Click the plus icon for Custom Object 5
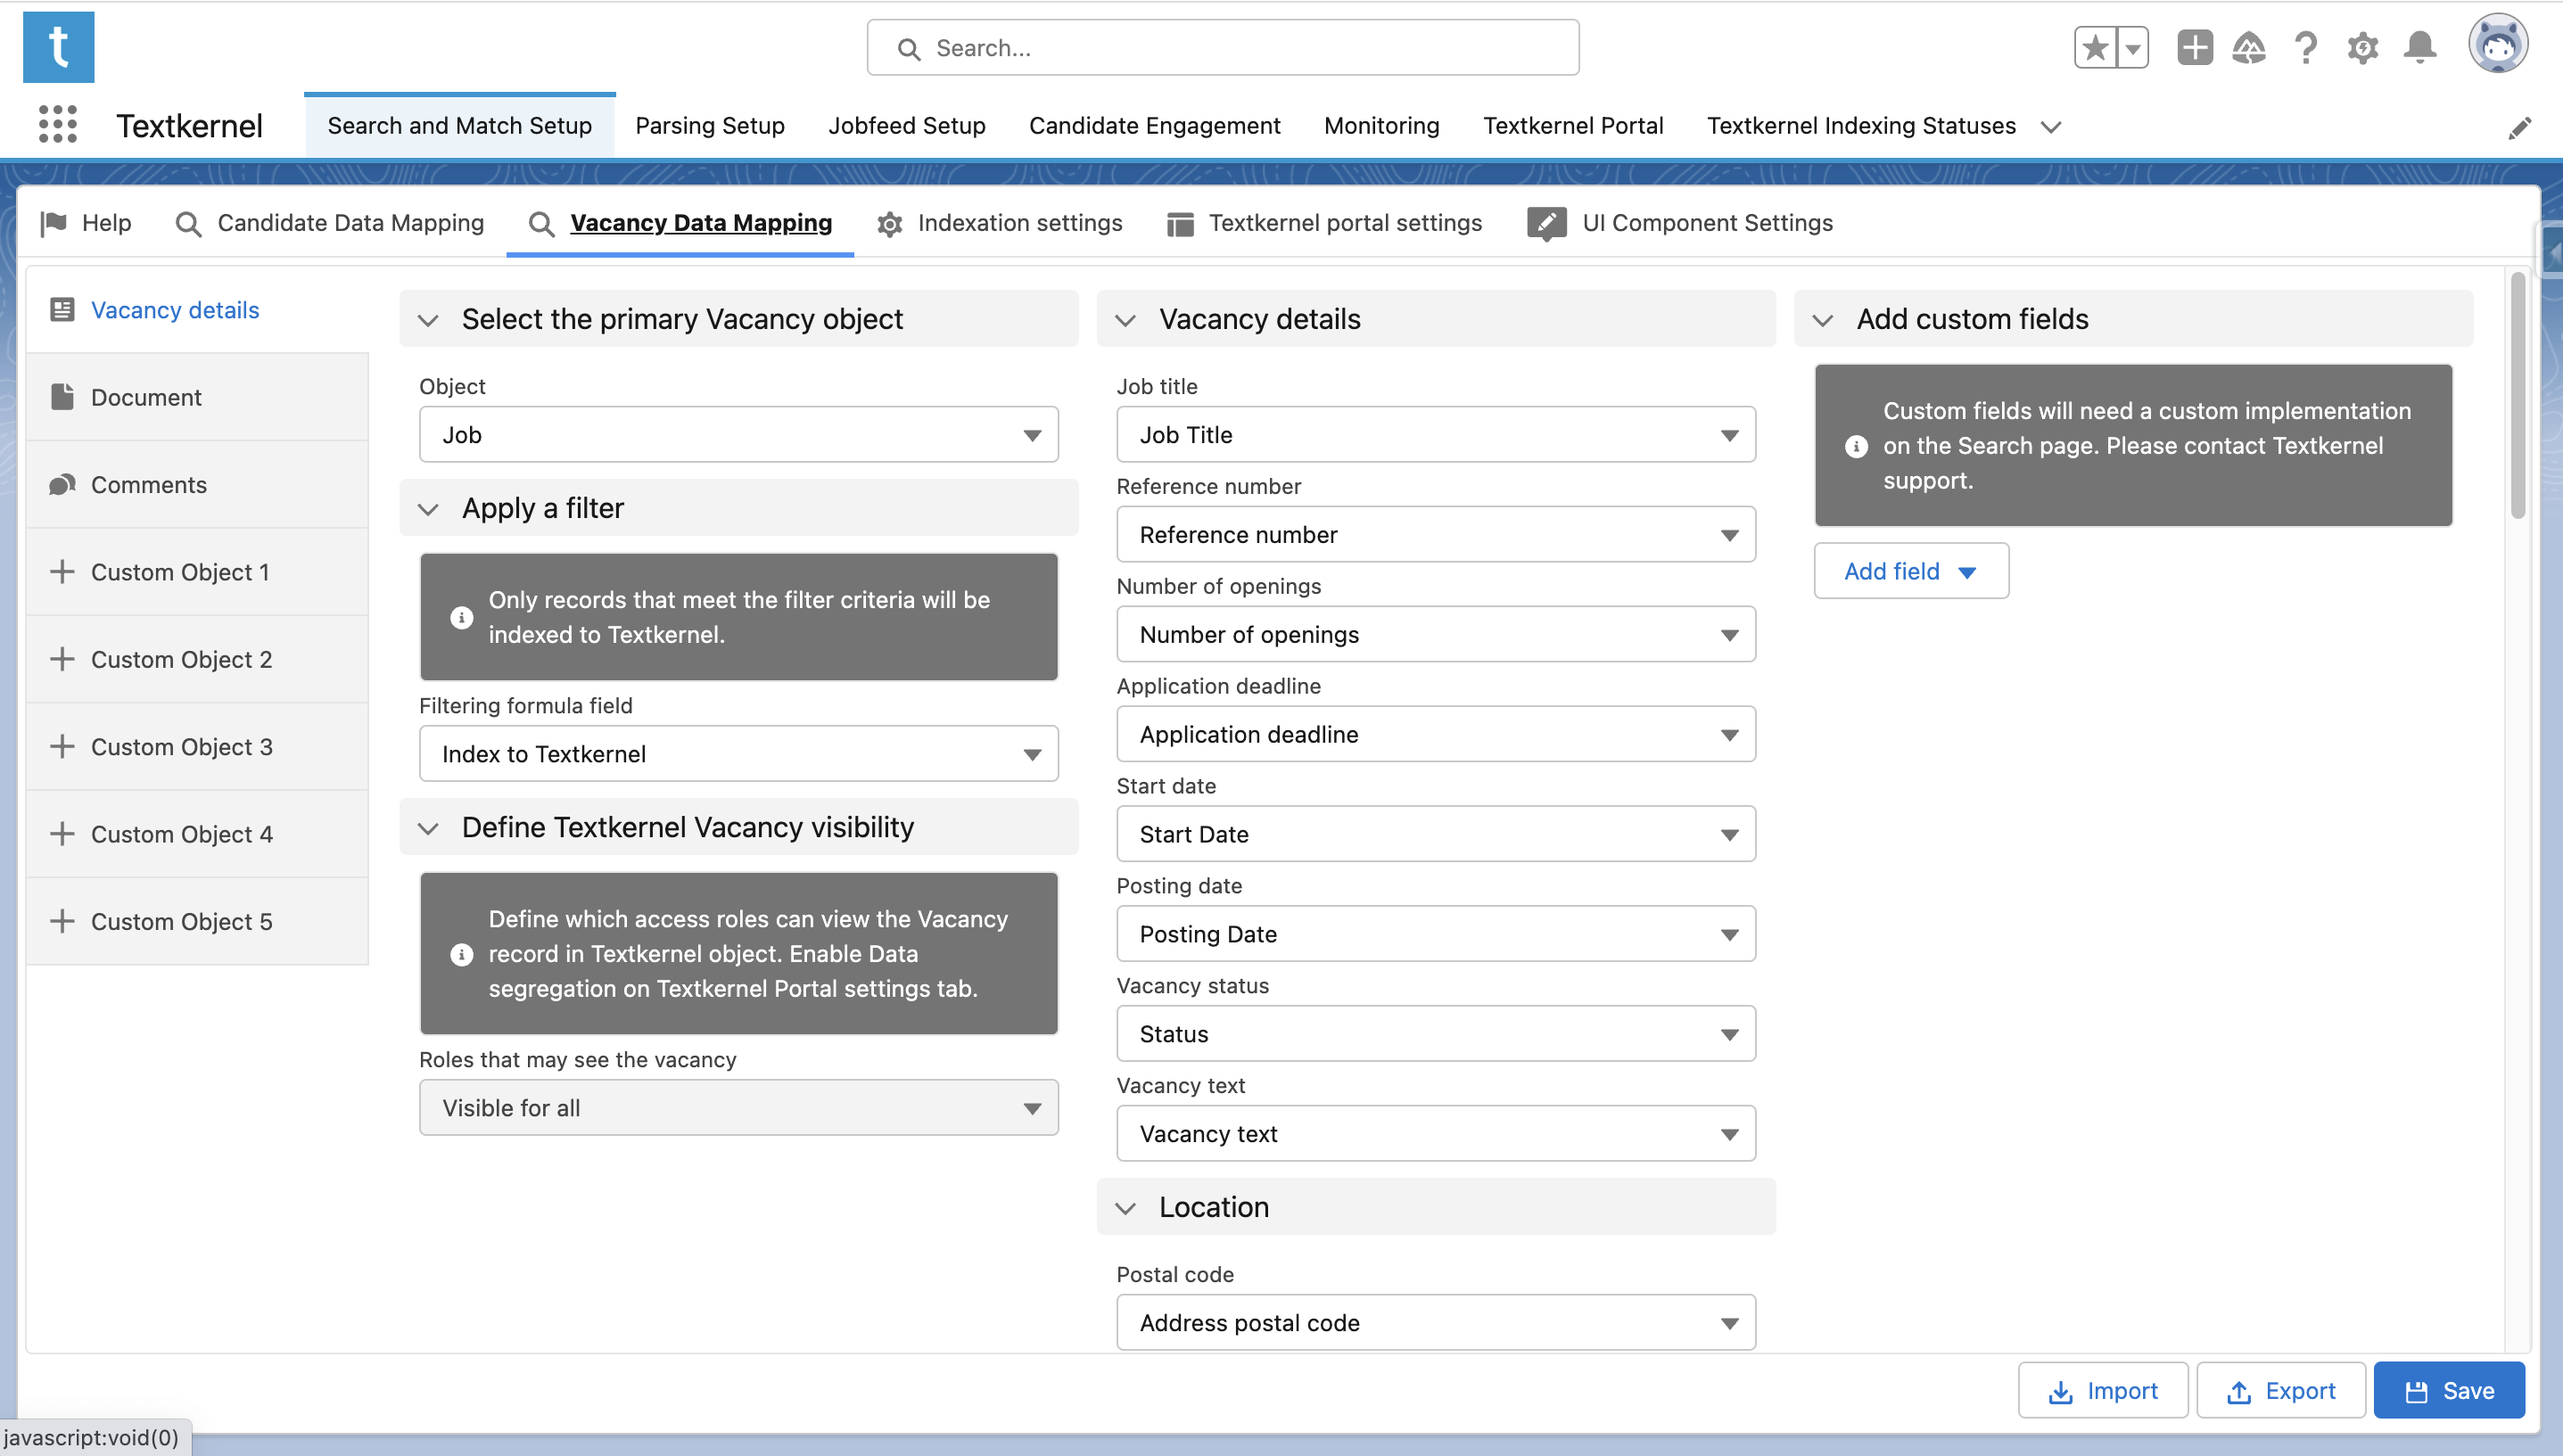Viewport: 2563px width, 1456px height. point(62,921)
